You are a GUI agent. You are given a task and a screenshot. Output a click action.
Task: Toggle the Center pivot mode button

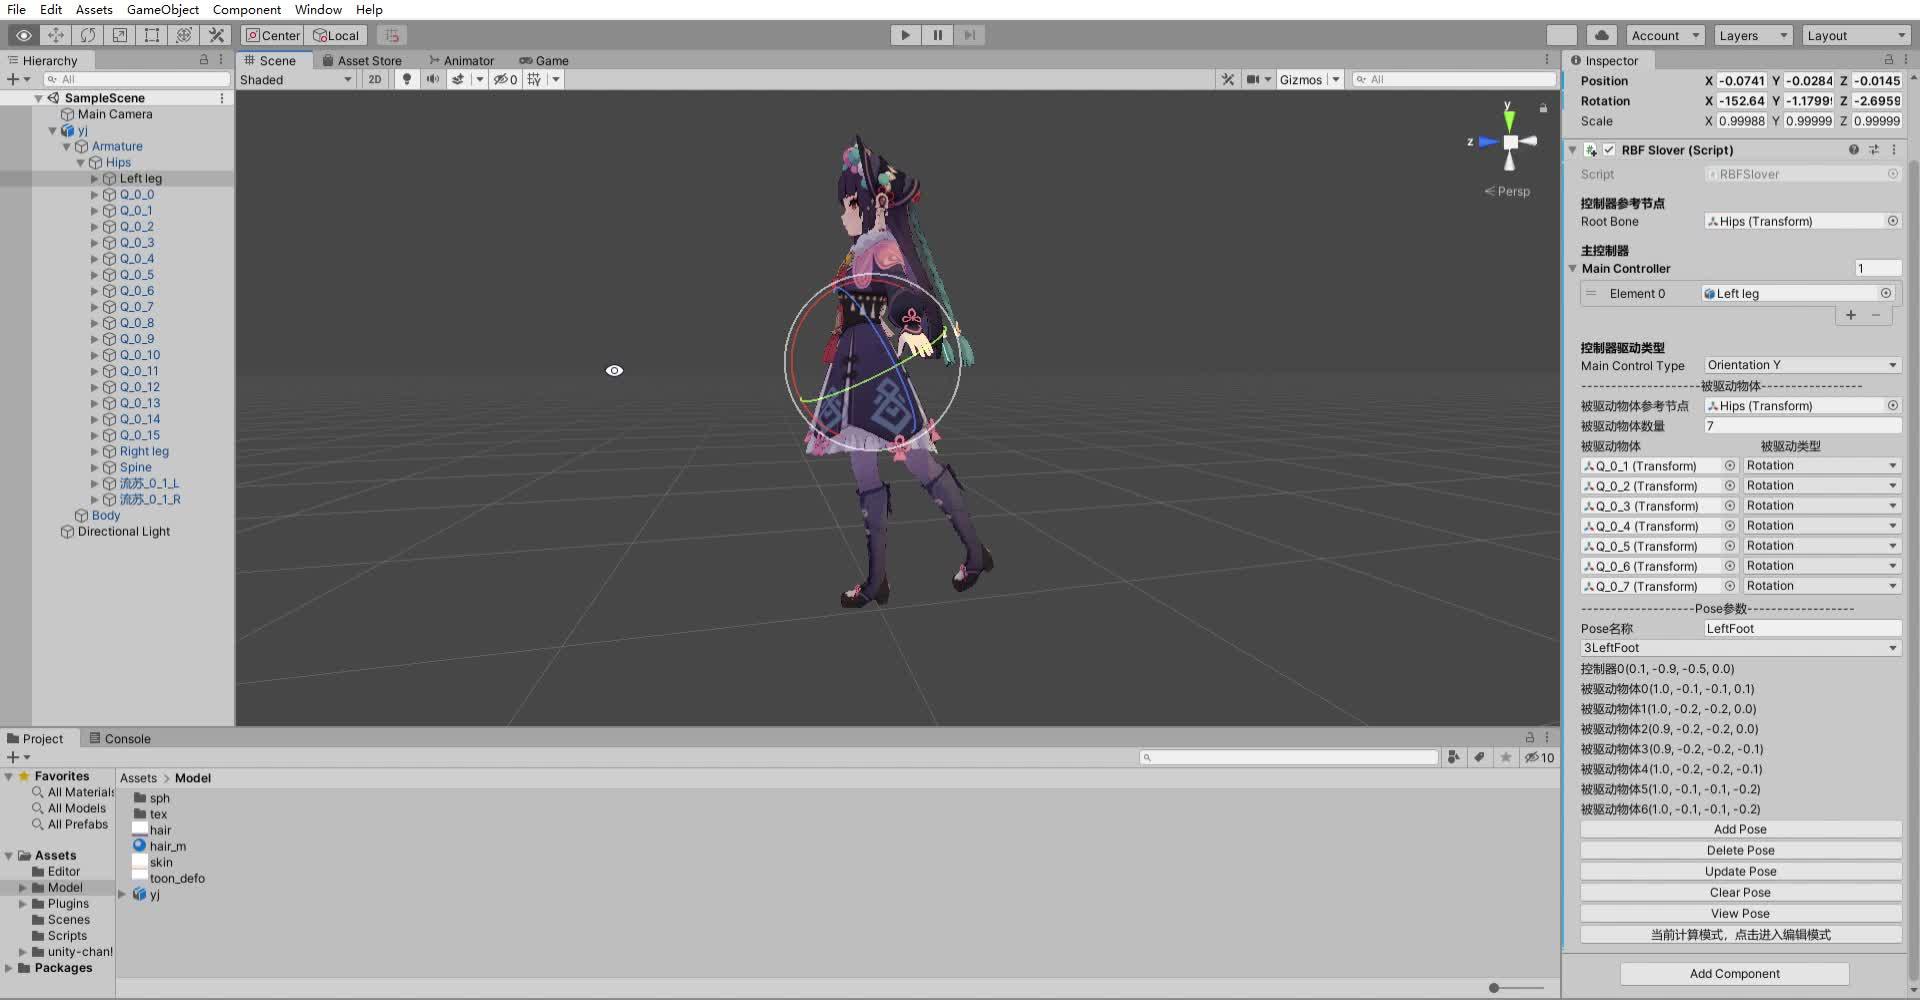(272, 35)
